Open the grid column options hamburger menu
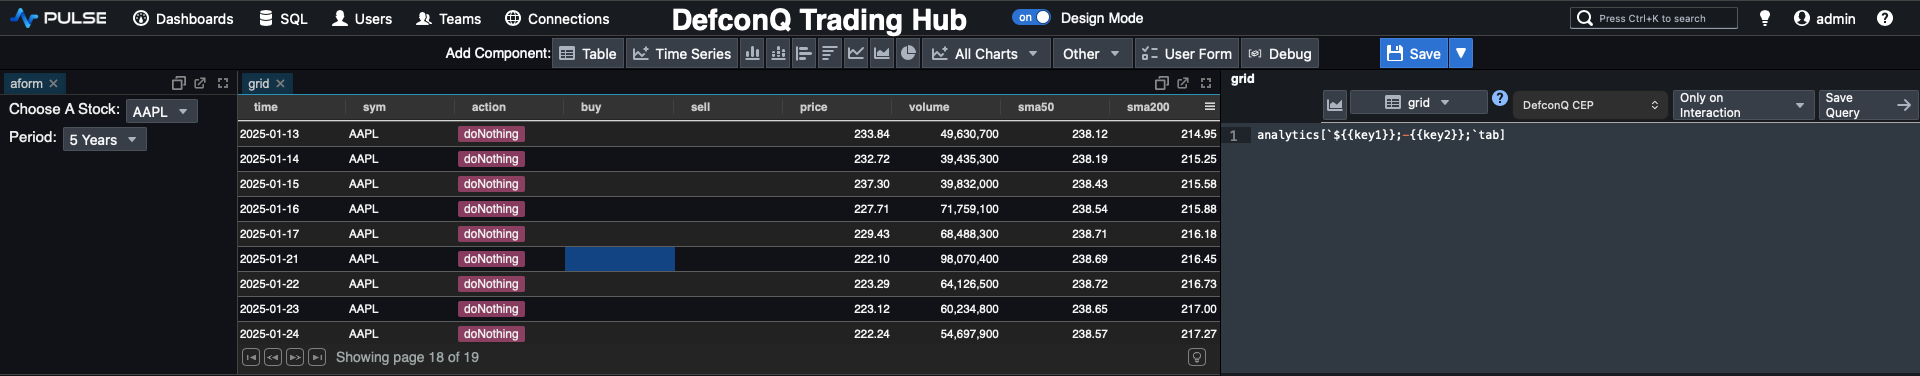 pyautogui.click(x=1210, y=106)
